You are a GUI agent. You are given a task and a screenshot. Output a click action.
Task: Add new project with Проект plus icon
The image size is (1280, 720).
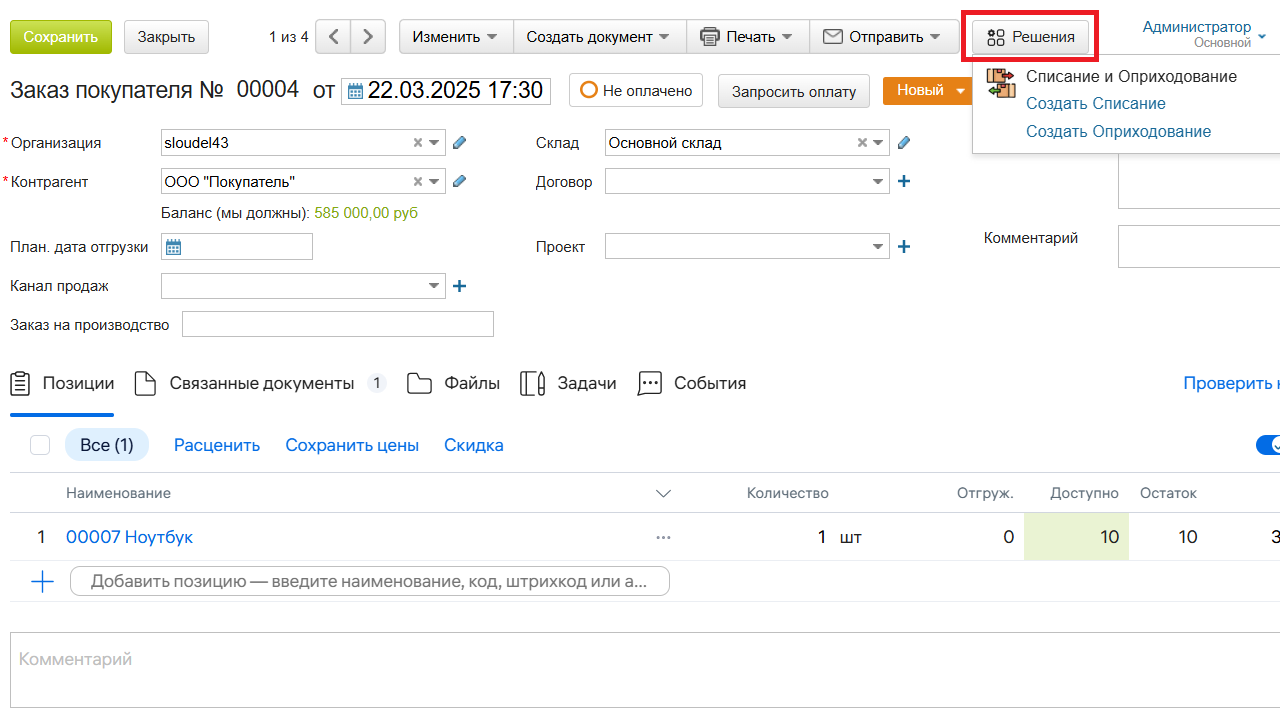point(904,247)
